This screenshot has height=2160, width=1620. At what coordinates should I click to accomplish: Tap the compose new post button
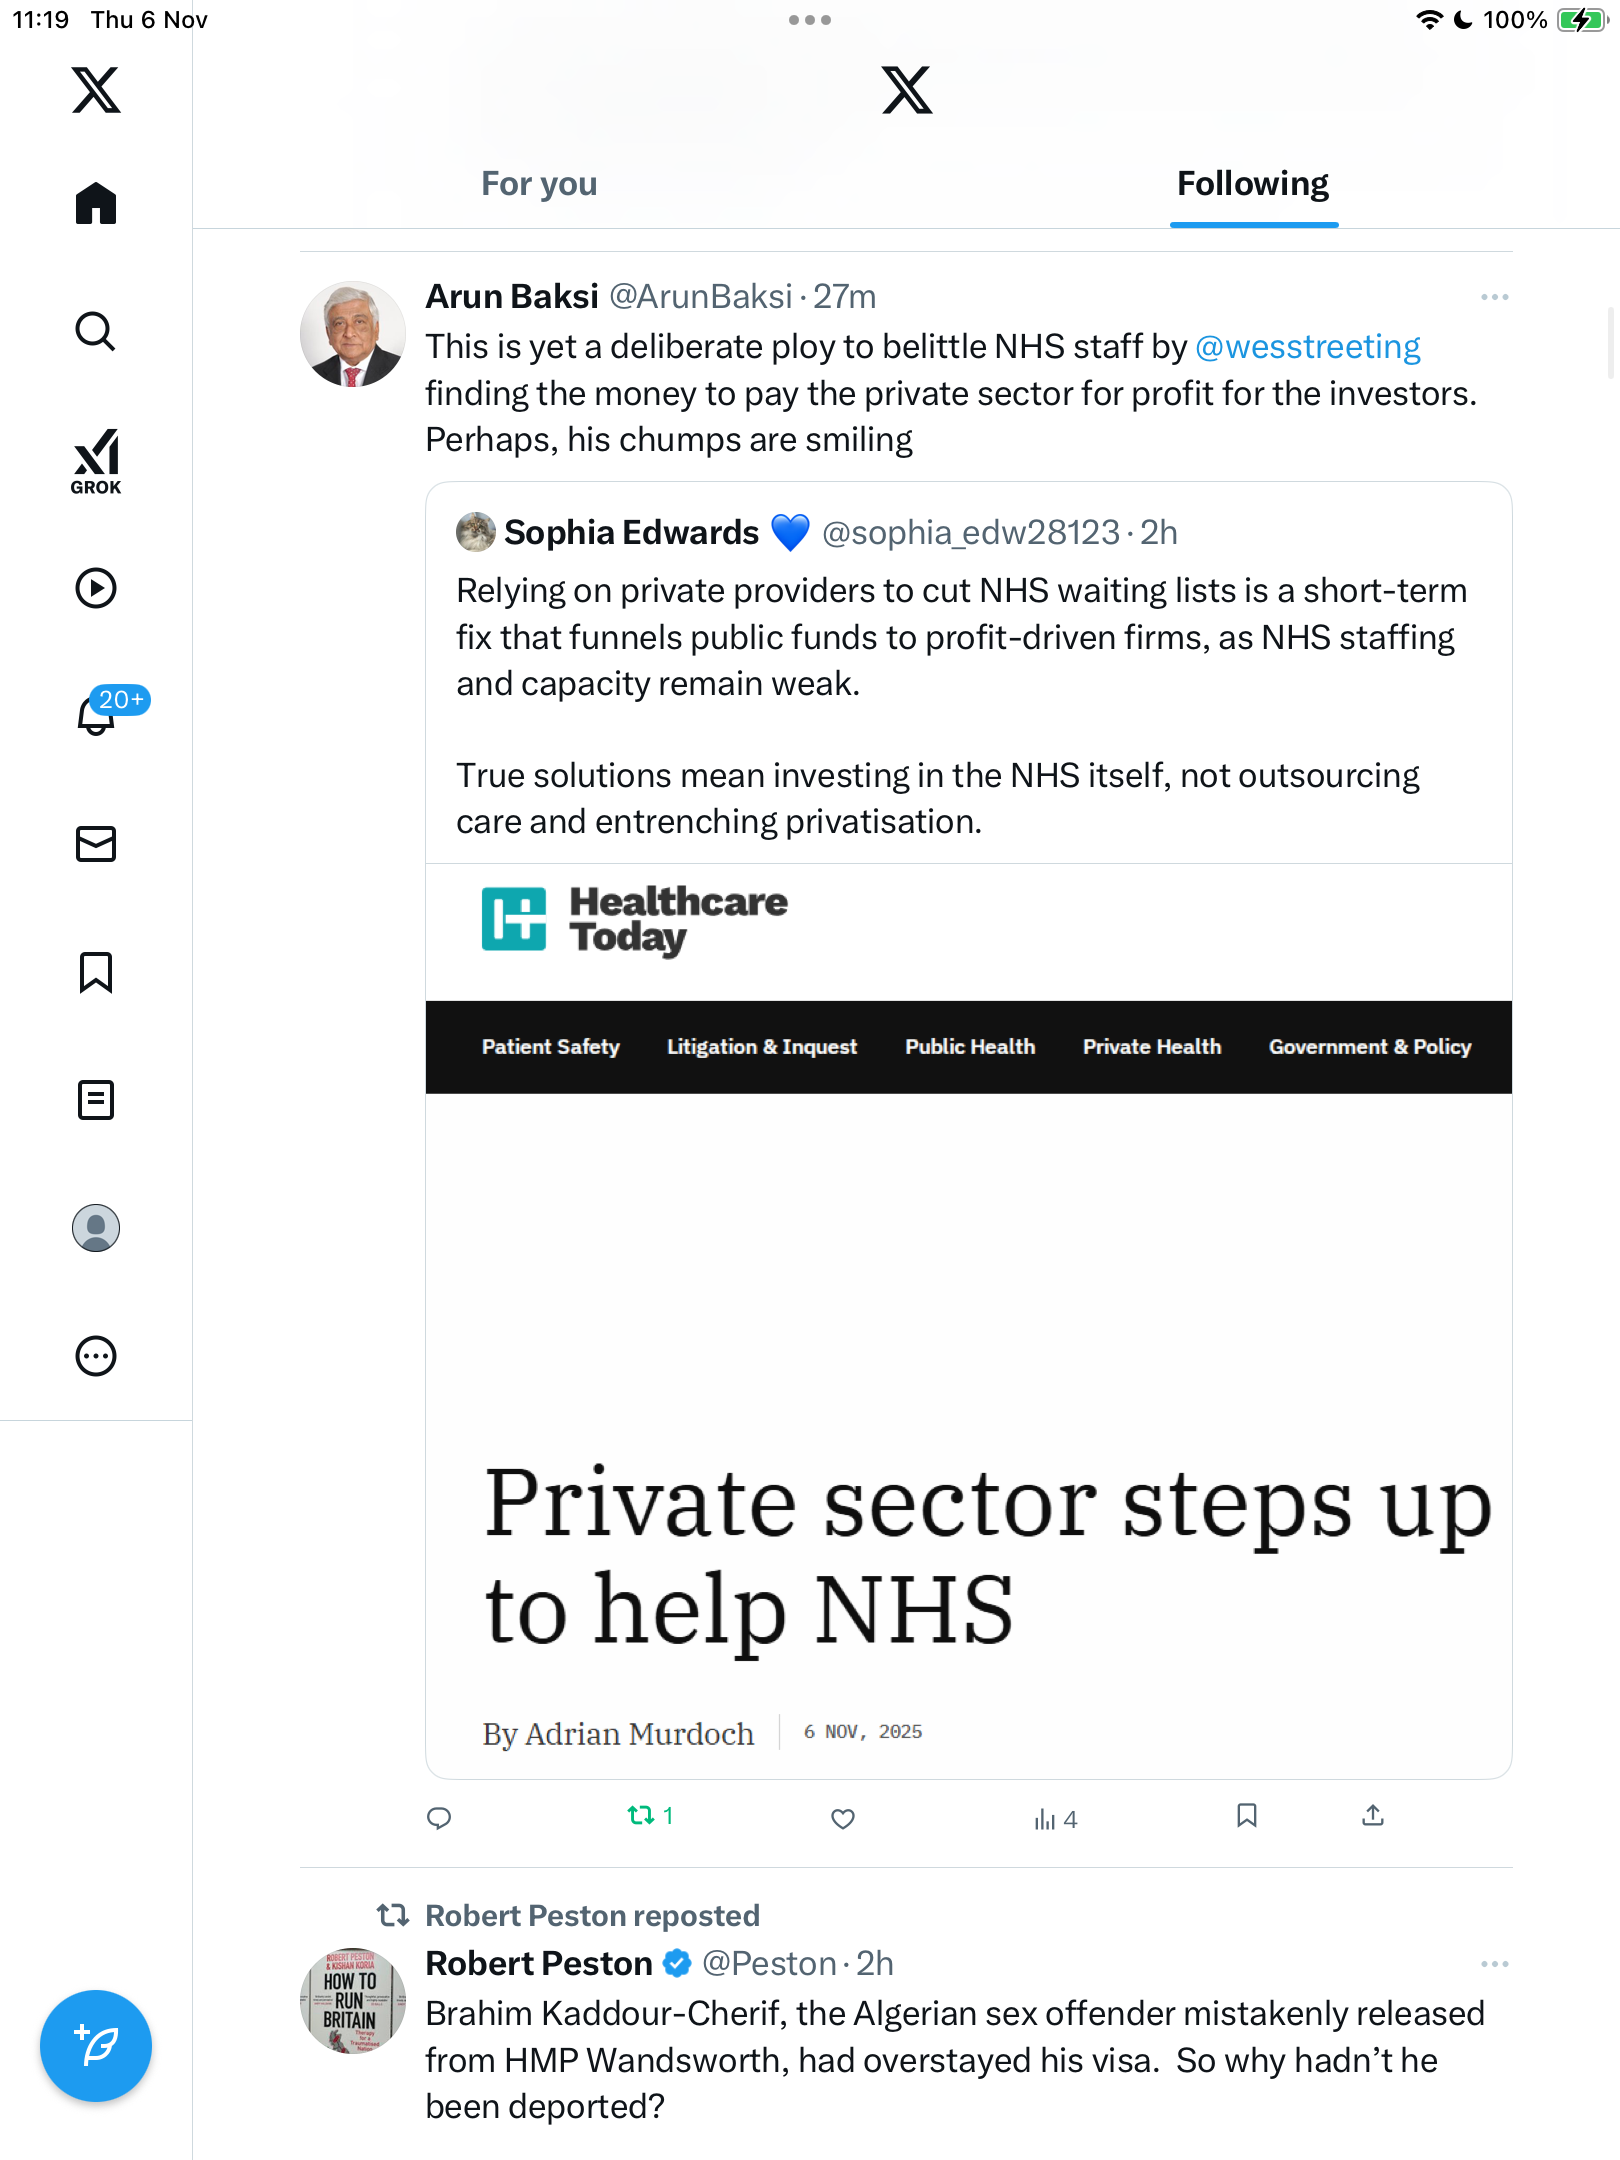click(96, 2046)
